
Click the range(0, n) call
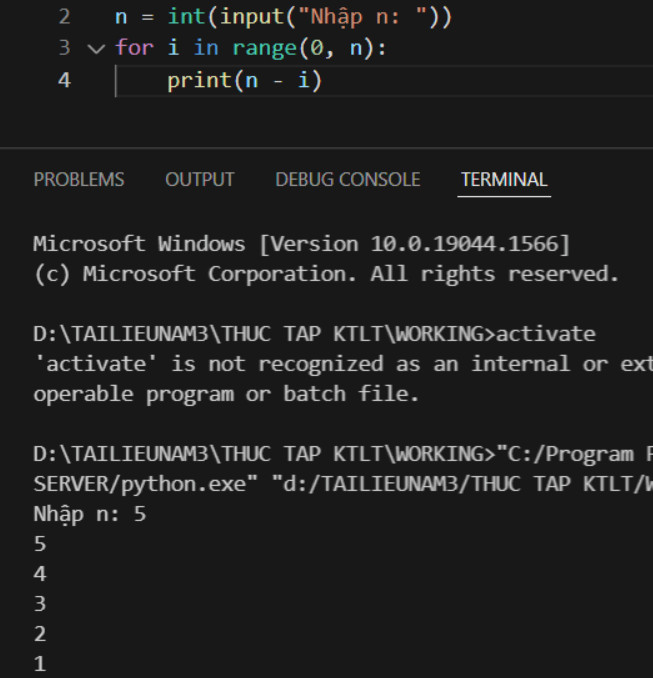click(303, 48)
